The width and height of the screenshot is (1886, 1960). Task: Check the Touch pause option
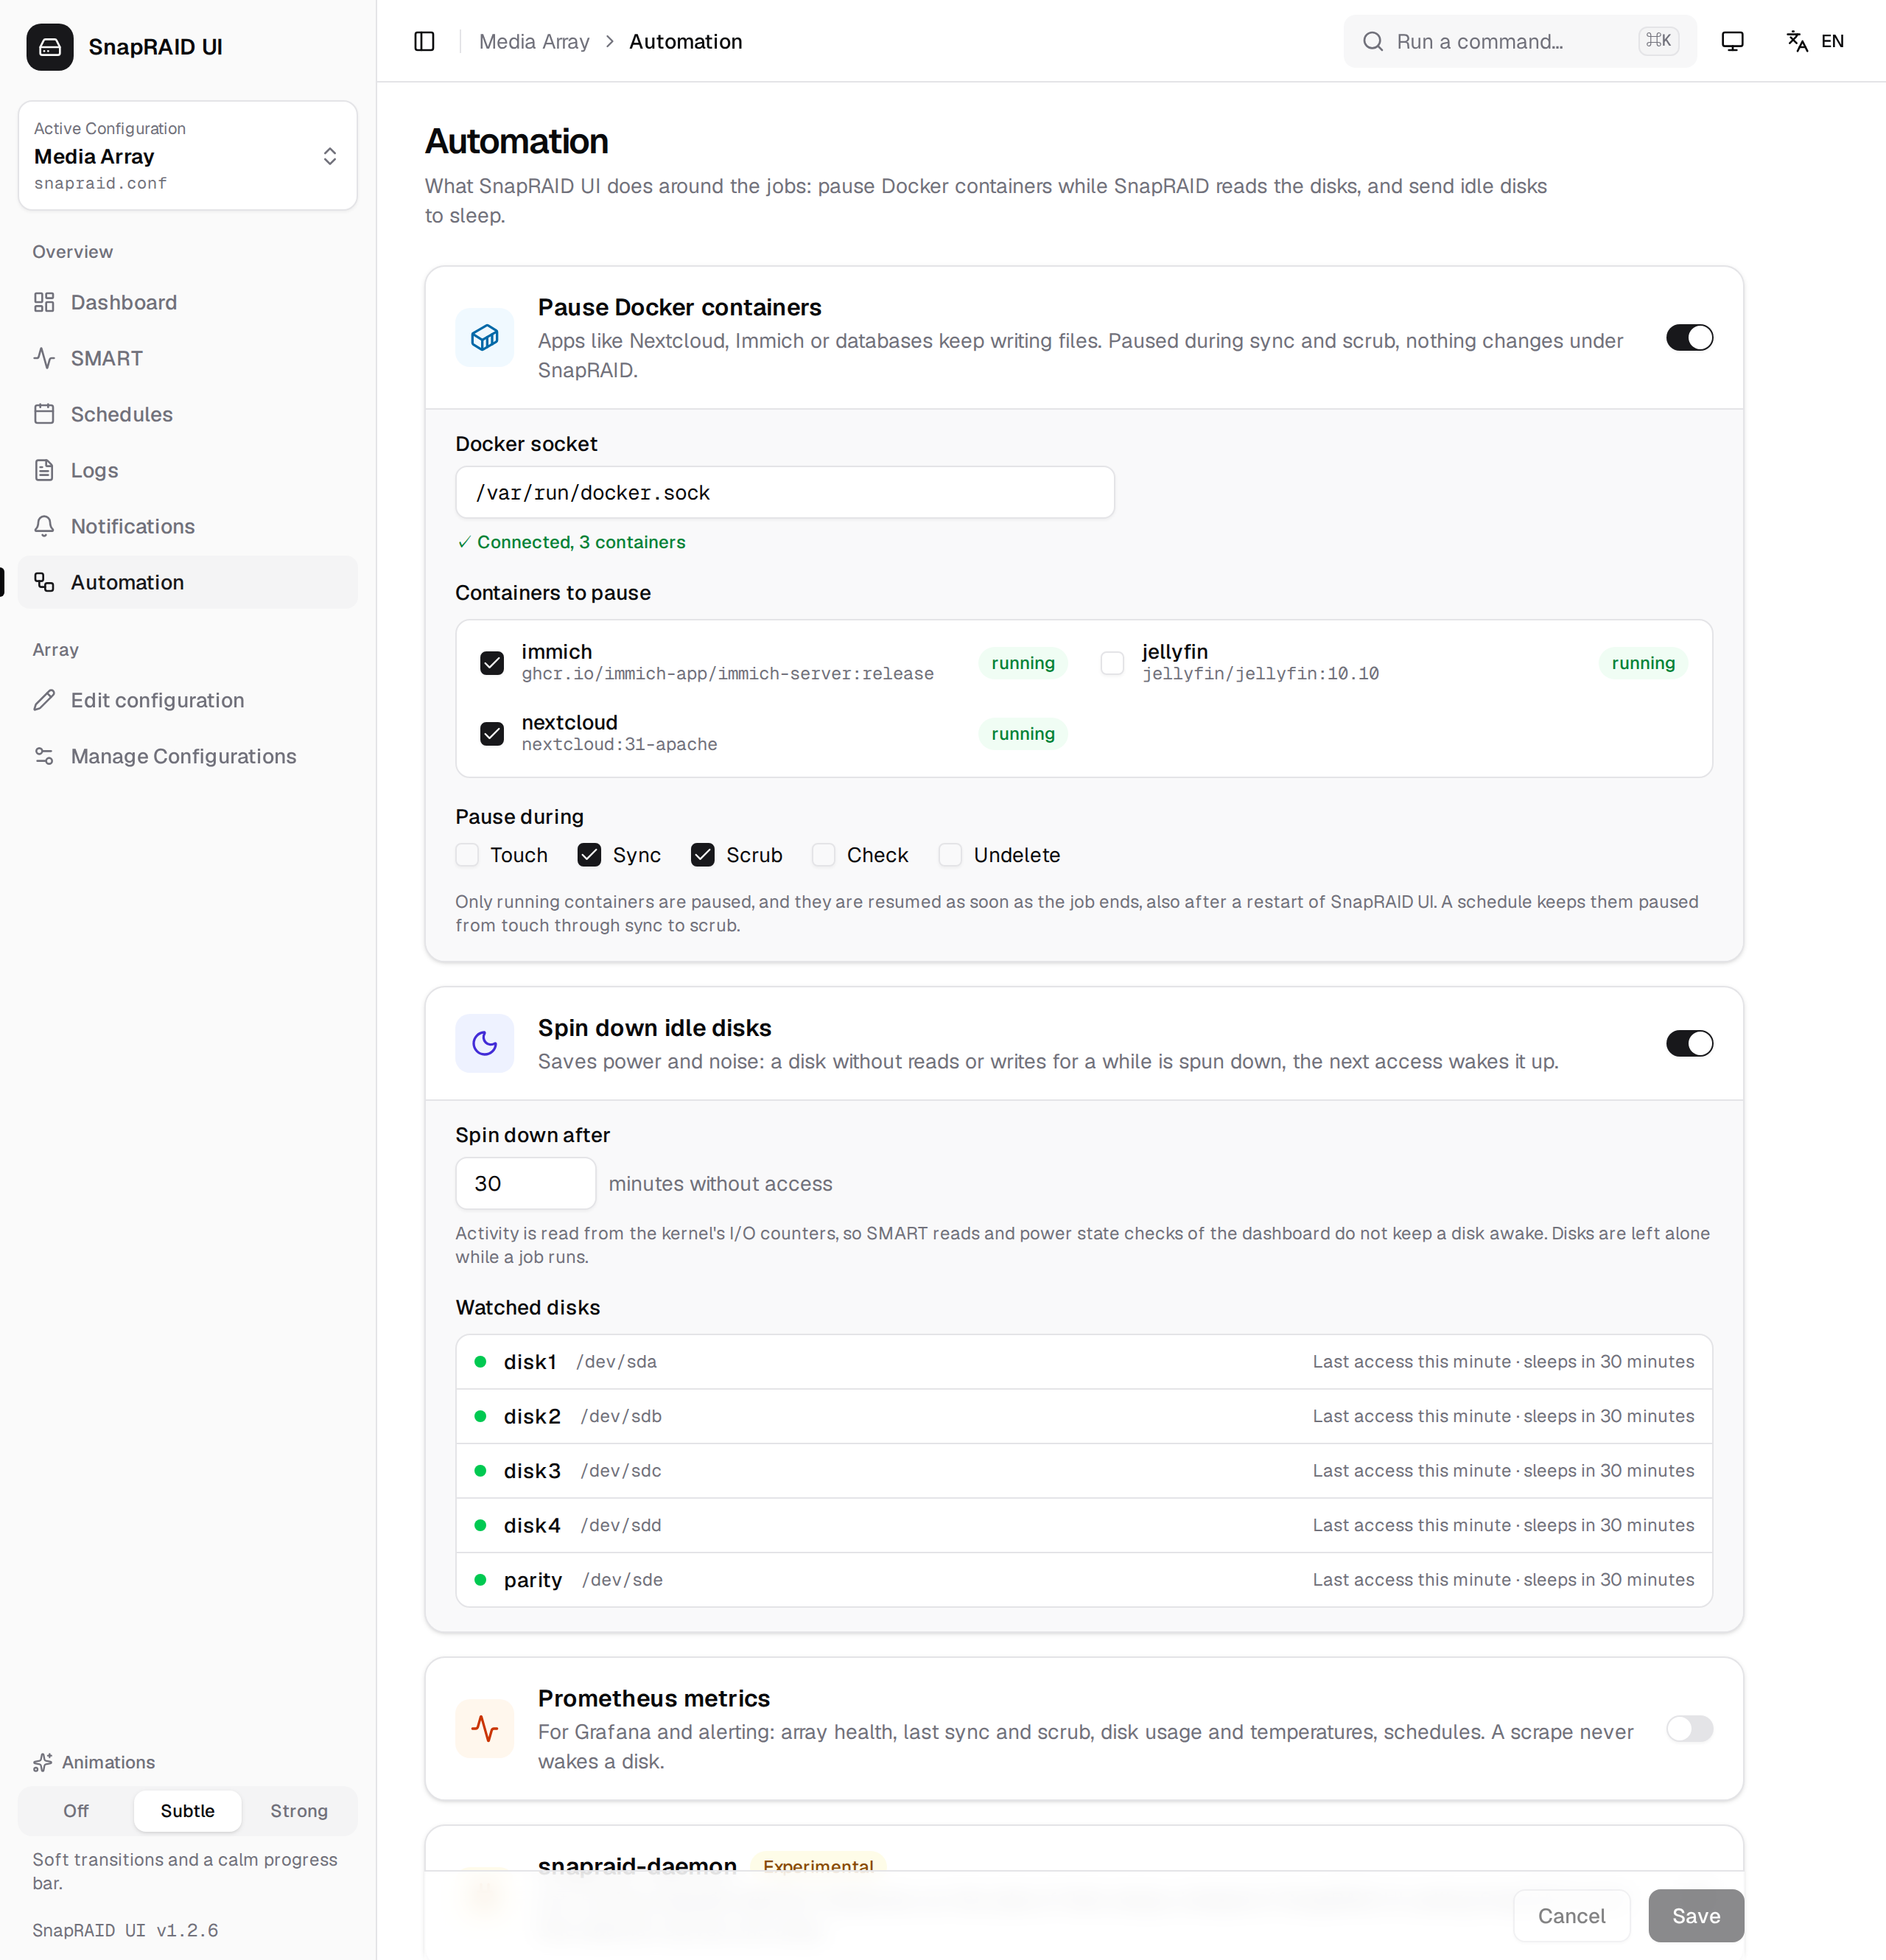(x=467, y=855)
